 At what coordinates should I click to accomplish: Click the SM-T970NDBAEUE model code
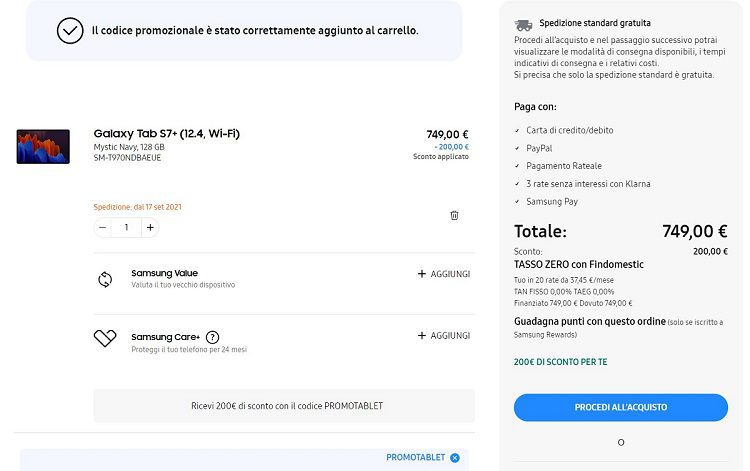[127, 158]
